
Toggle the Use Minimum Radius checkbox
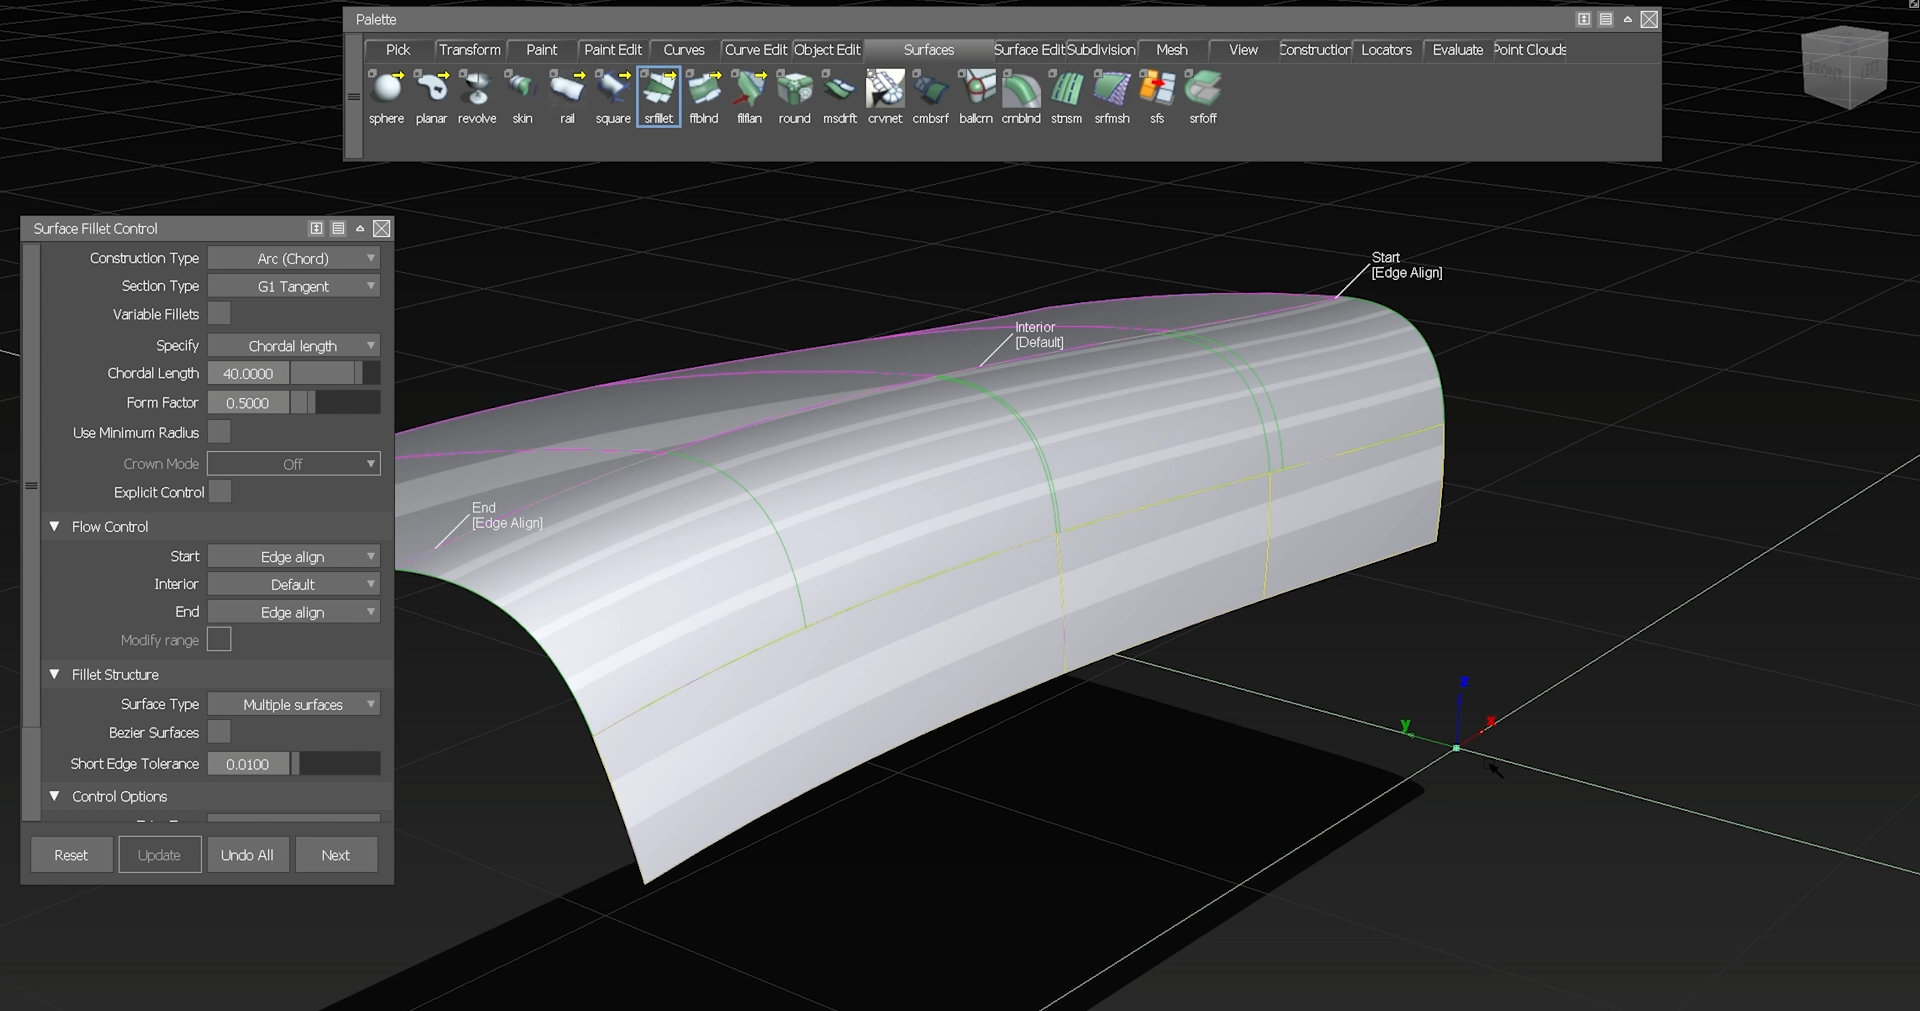pos(219,432)
